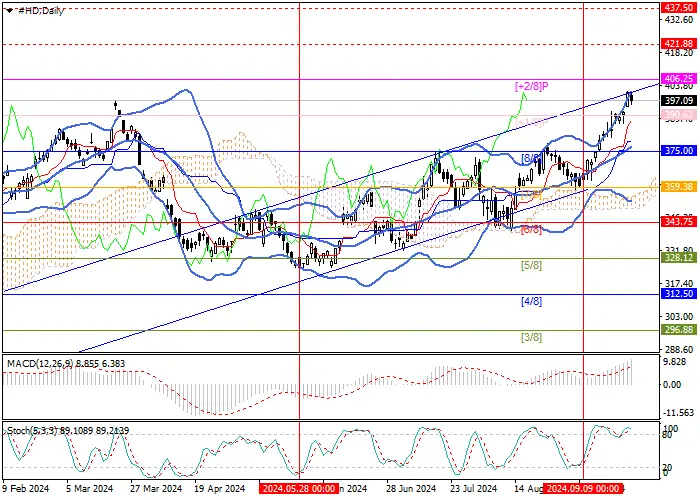This screenshot has width=700, height=500.
Task: Click the 296.88 olive price label
Action: (x=678, y=329)
